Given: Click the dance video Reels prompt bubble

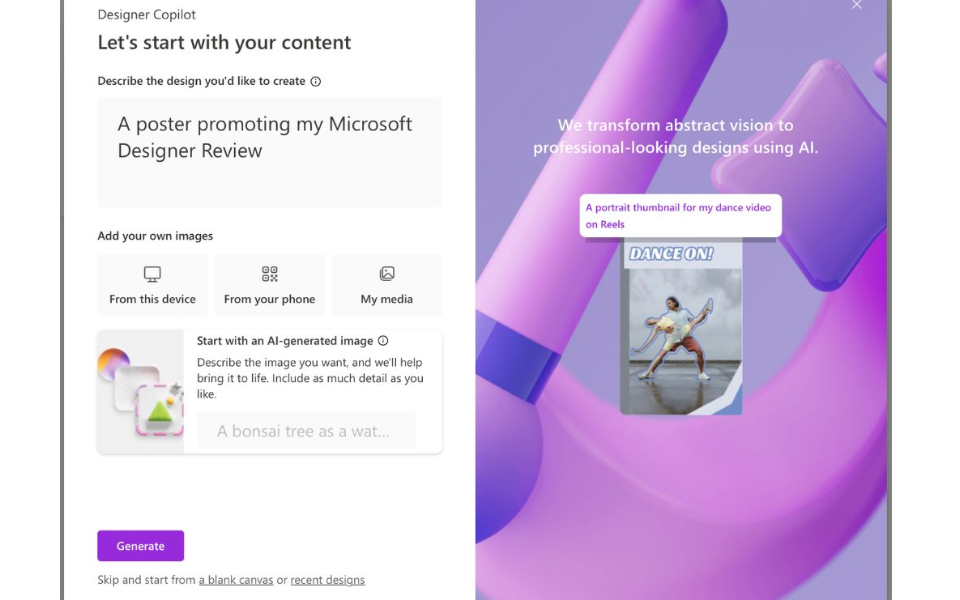Looking at the screenshot, I should [x=680, y=215].
